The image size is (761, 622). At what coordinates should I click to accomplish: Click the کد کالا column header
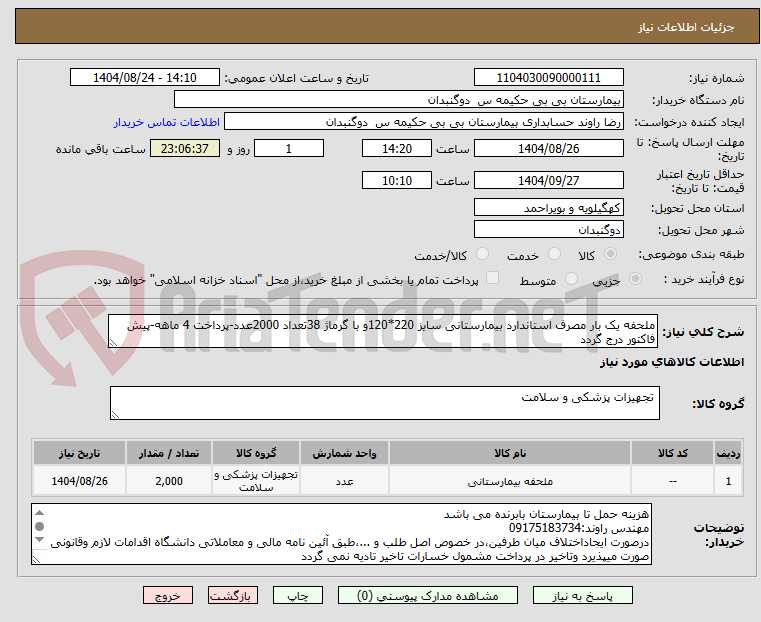click(x=672, y=454)
